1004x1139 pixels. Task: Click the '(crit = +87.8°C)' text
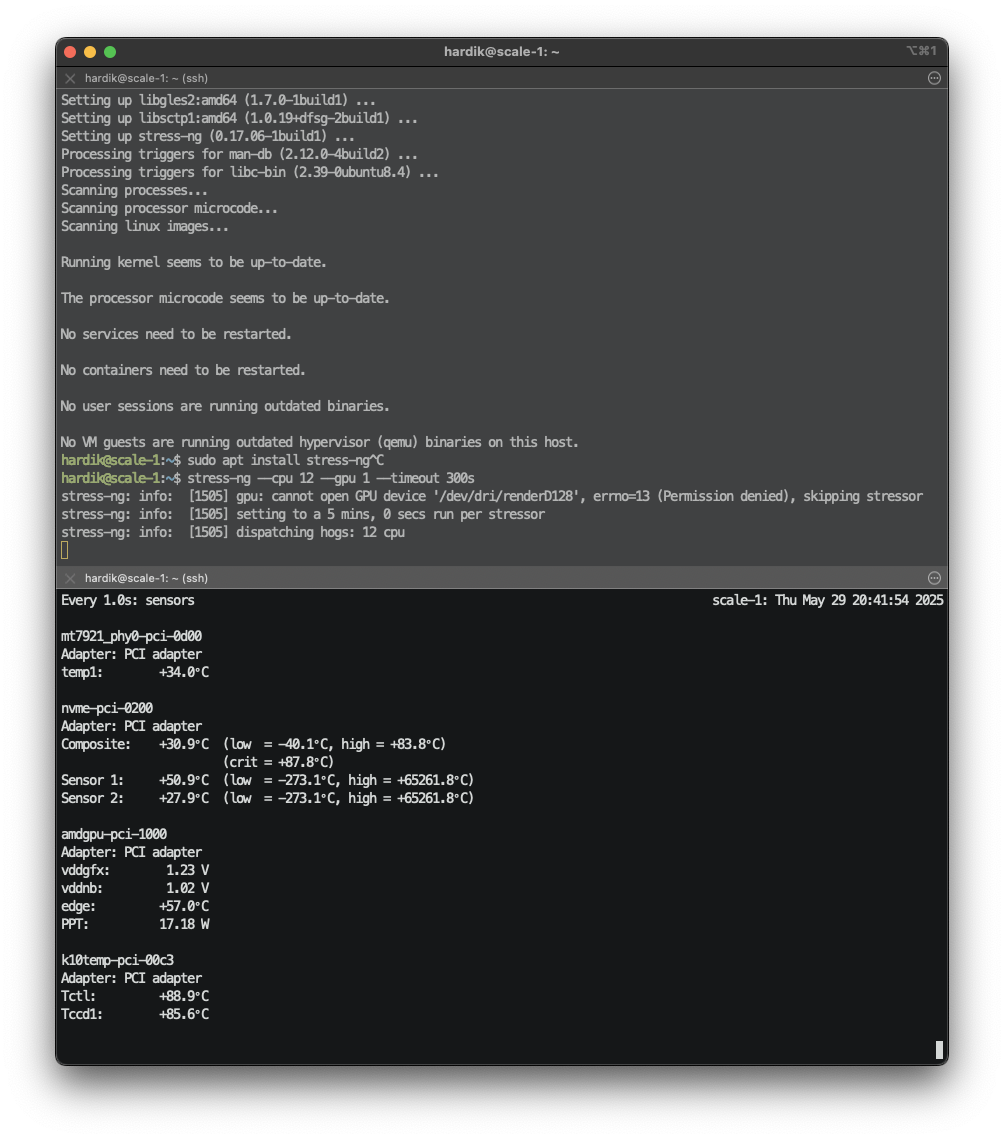(278, 762)
